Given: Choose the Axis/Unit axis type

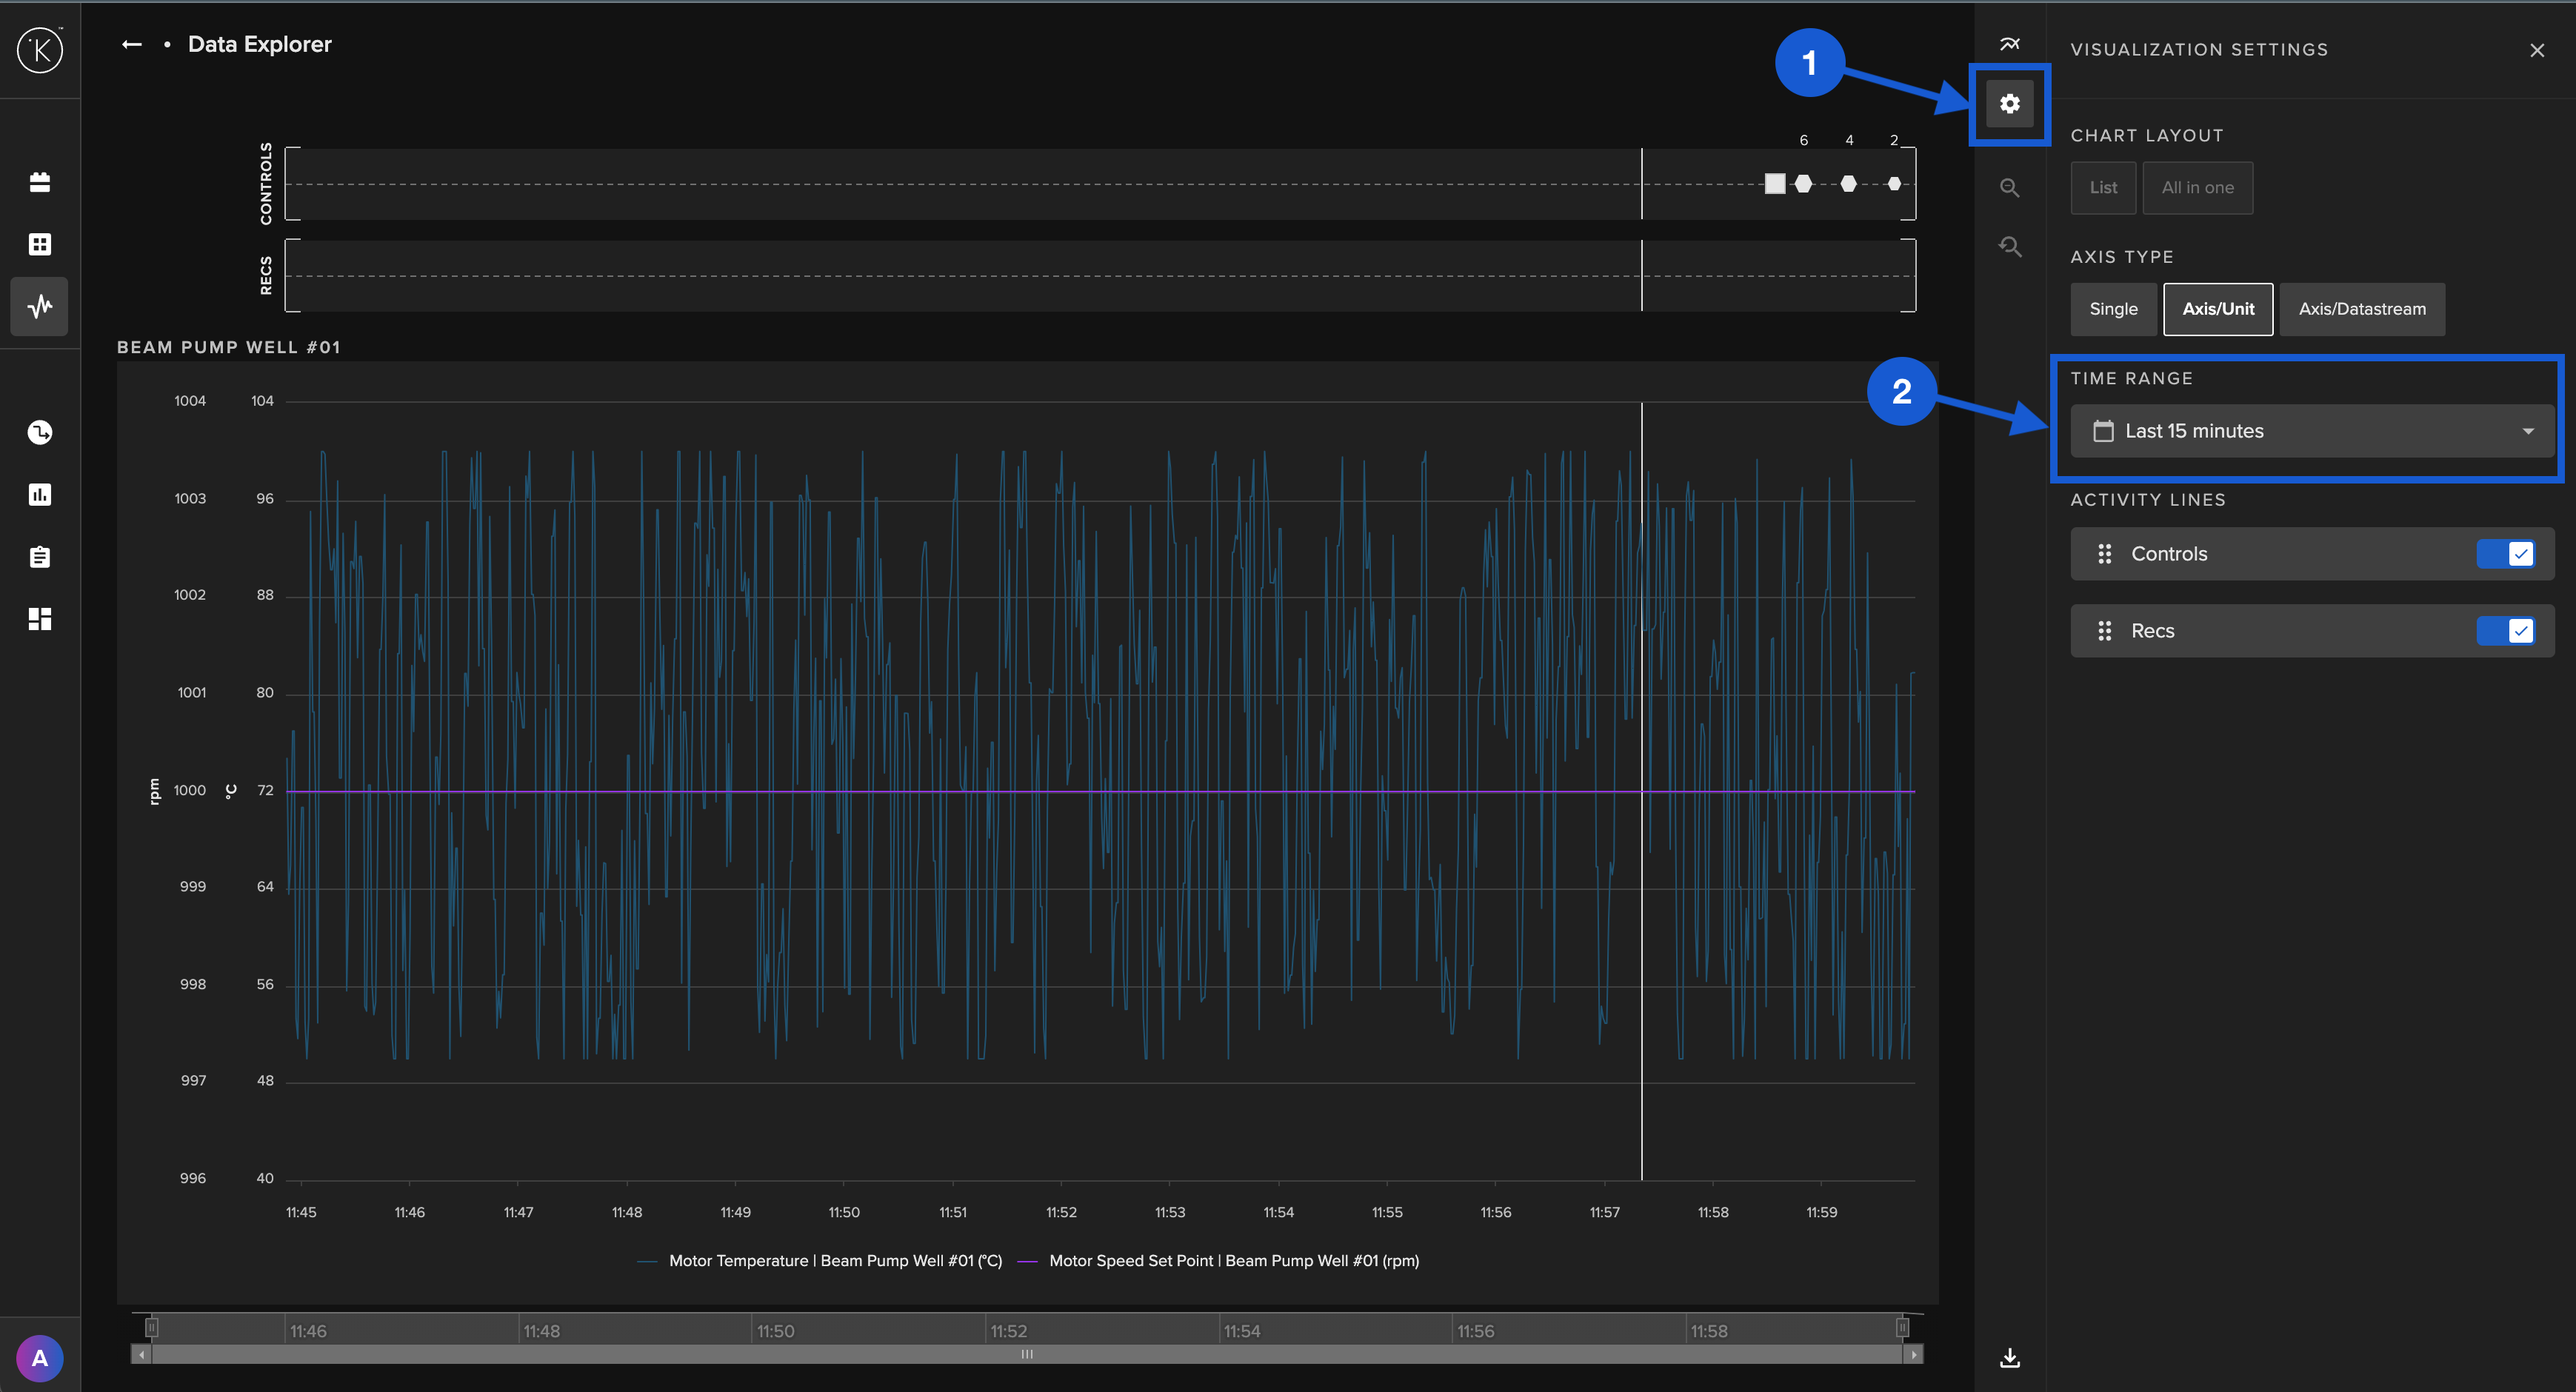Looking at the screenshot, I should pyautogui.click(x=2217, y=309).
